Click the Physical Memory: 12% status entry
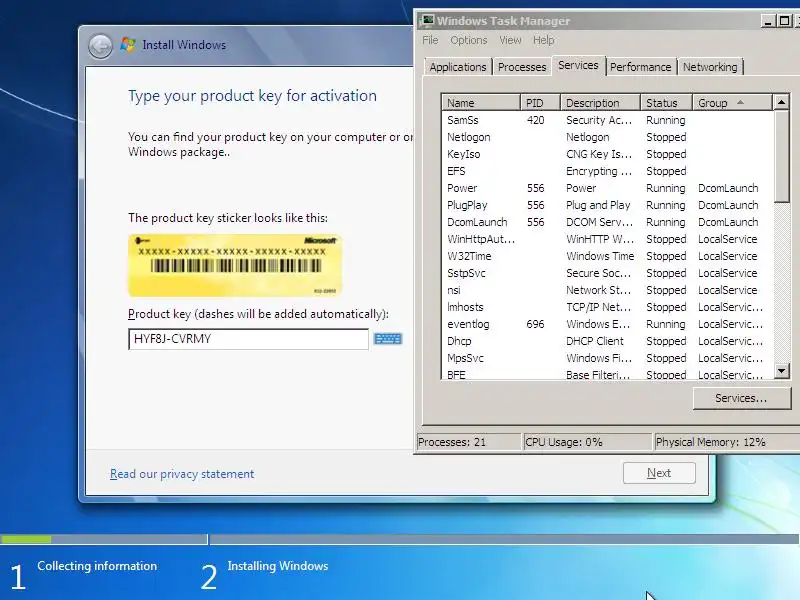 (x=727, y=442)
